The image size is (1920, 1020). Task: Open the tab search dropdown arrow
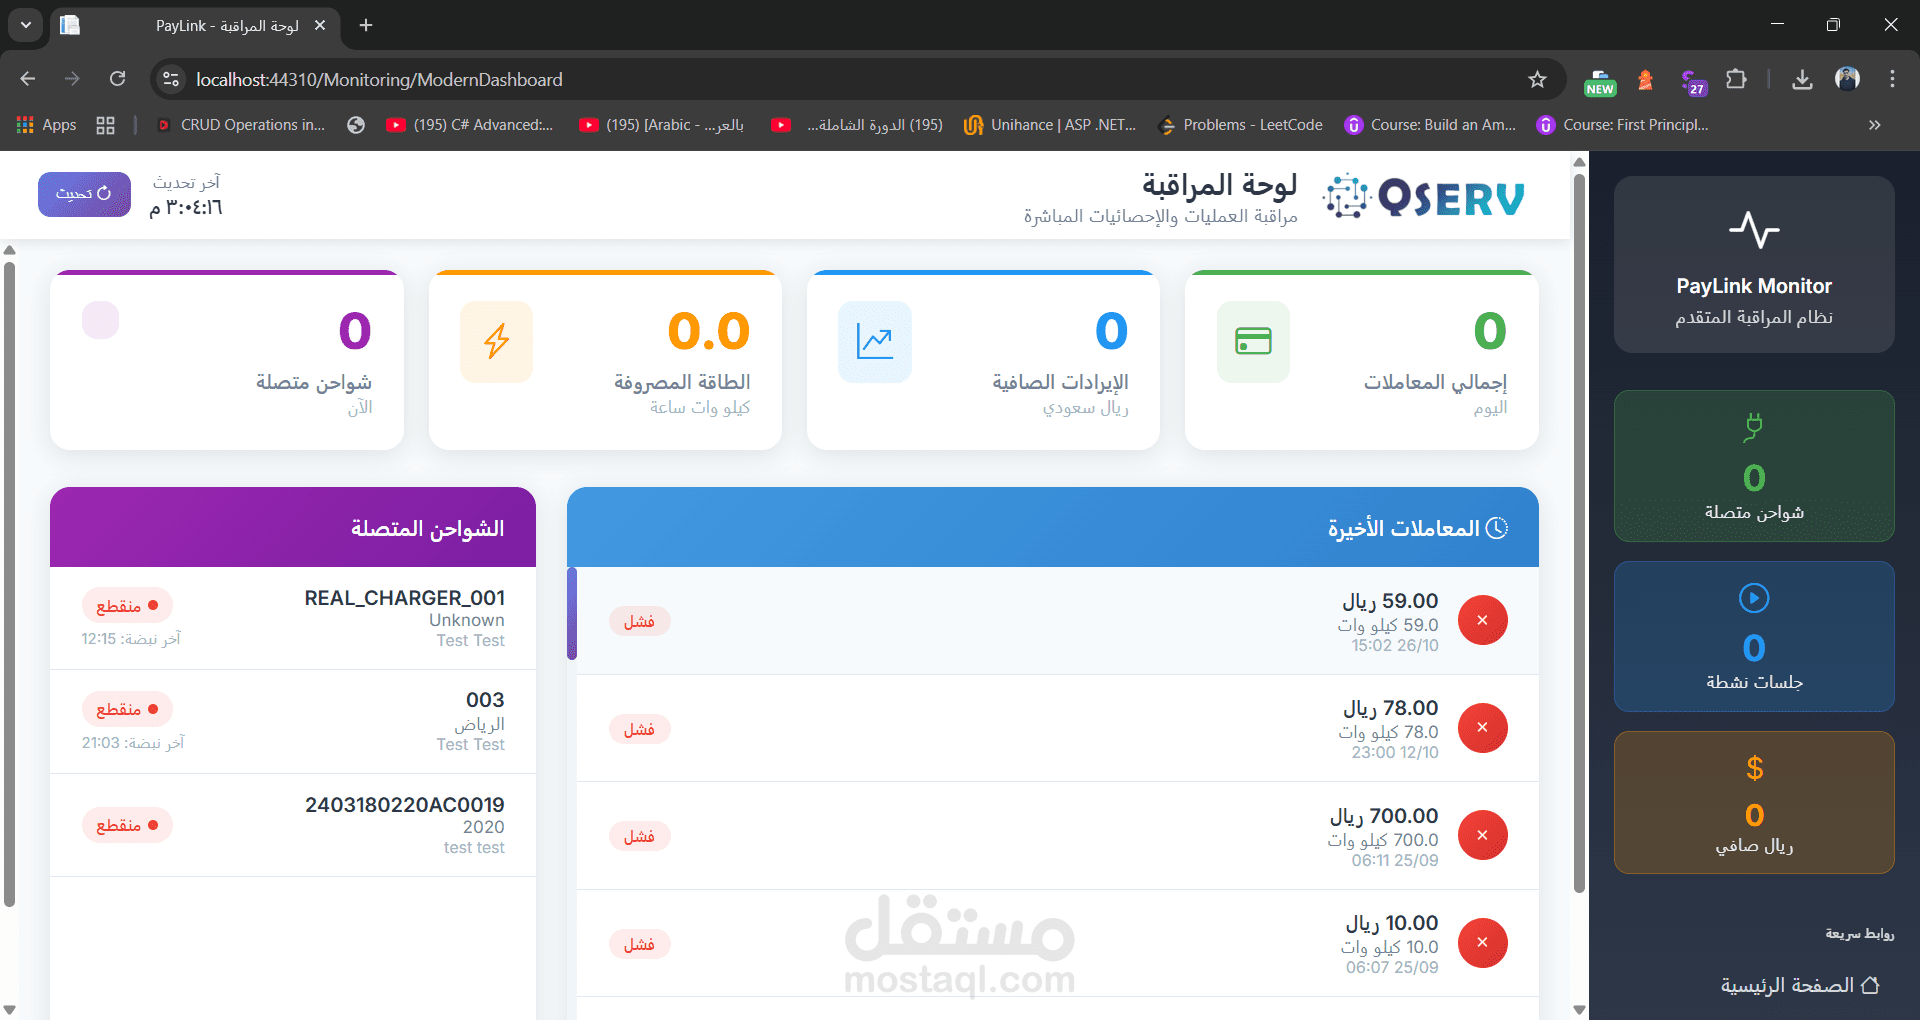coord(26,25)
